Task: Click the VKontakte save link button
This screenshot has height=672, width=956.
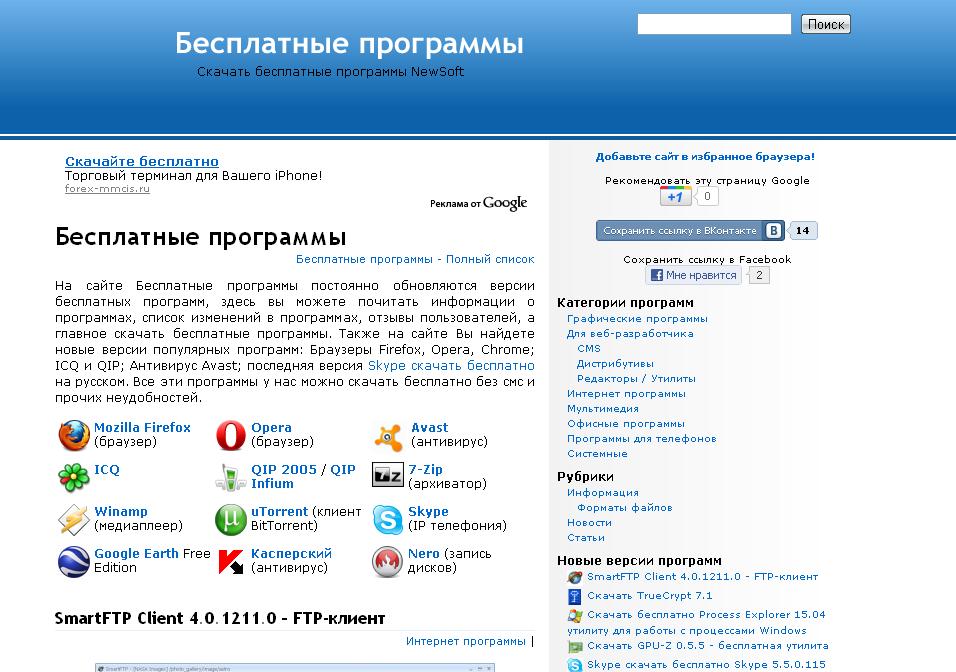Action: pos(690,231)
